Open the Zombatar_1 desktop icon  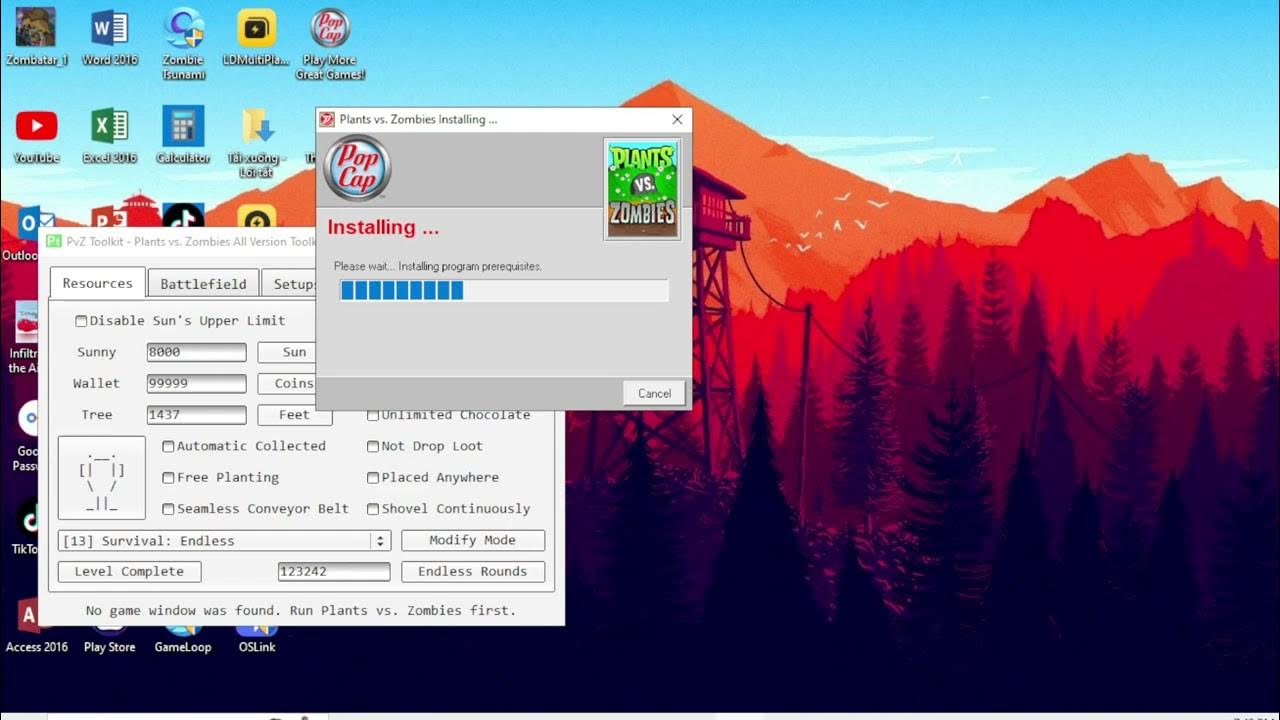tap(36, 37)
